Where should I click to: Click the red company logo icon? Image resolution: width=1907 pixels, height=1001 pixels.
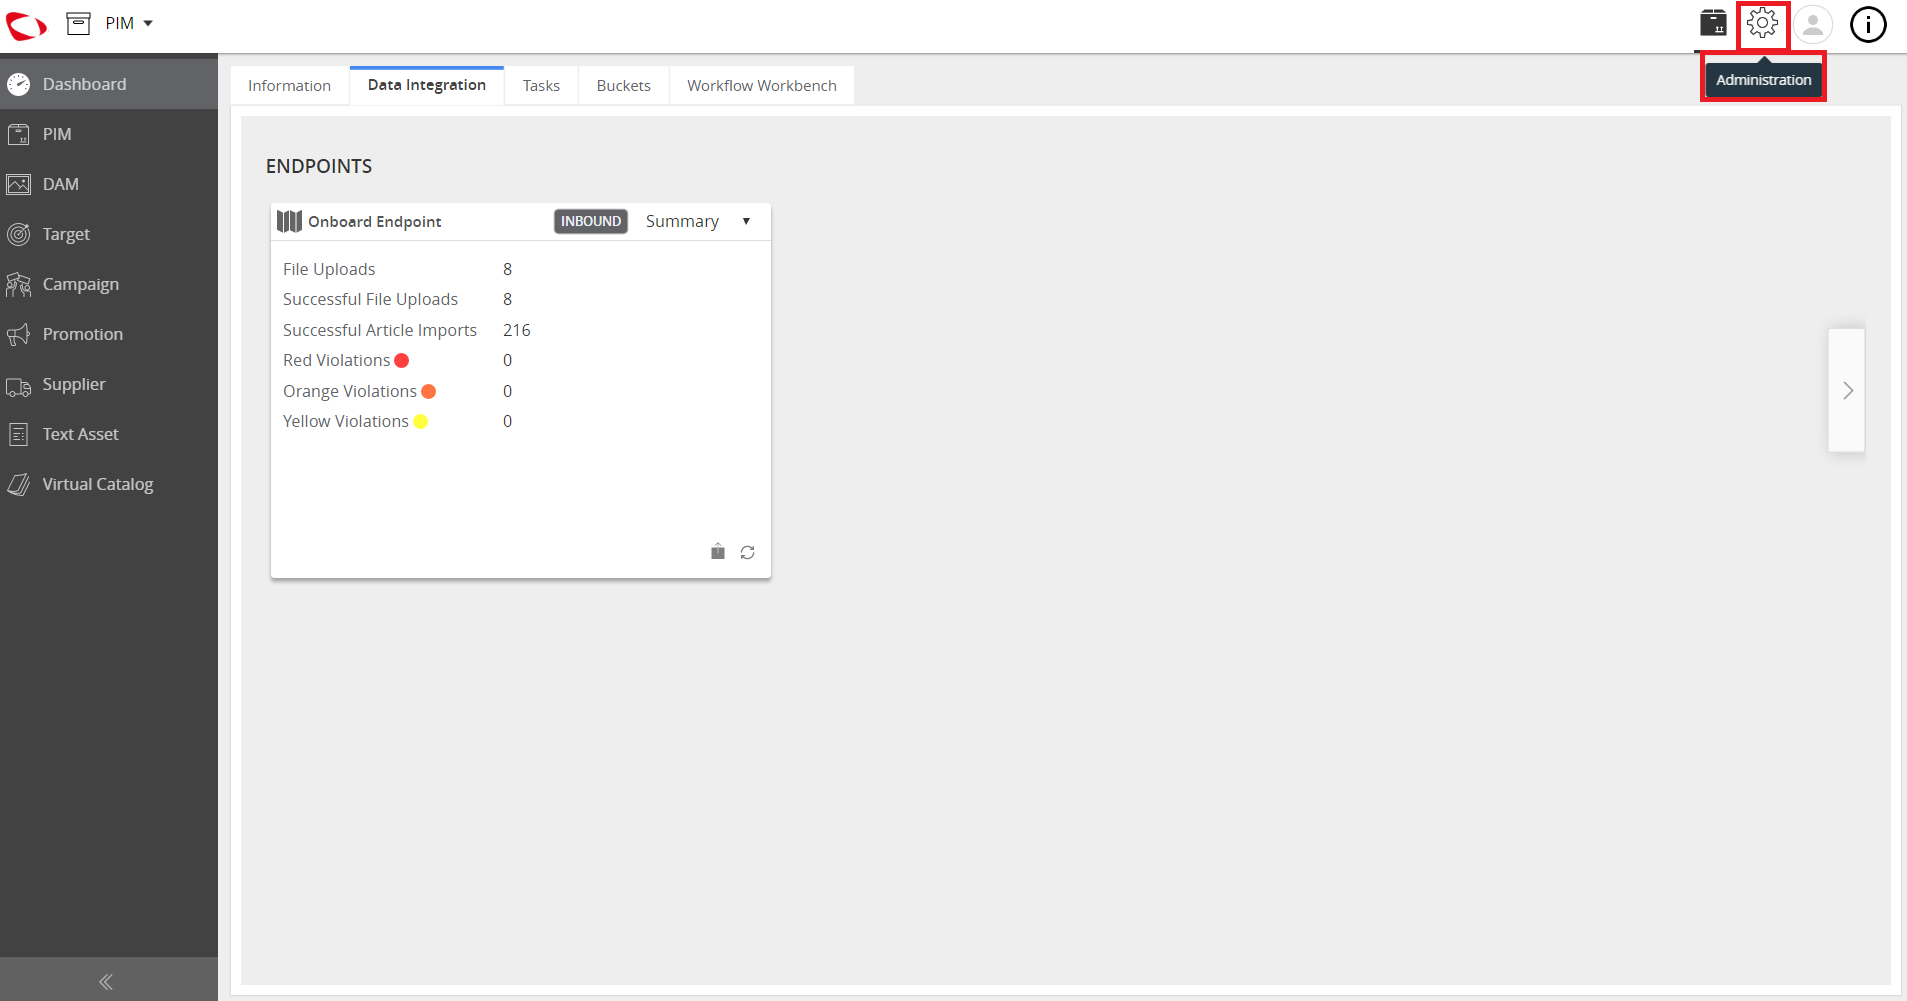(26, 25)
